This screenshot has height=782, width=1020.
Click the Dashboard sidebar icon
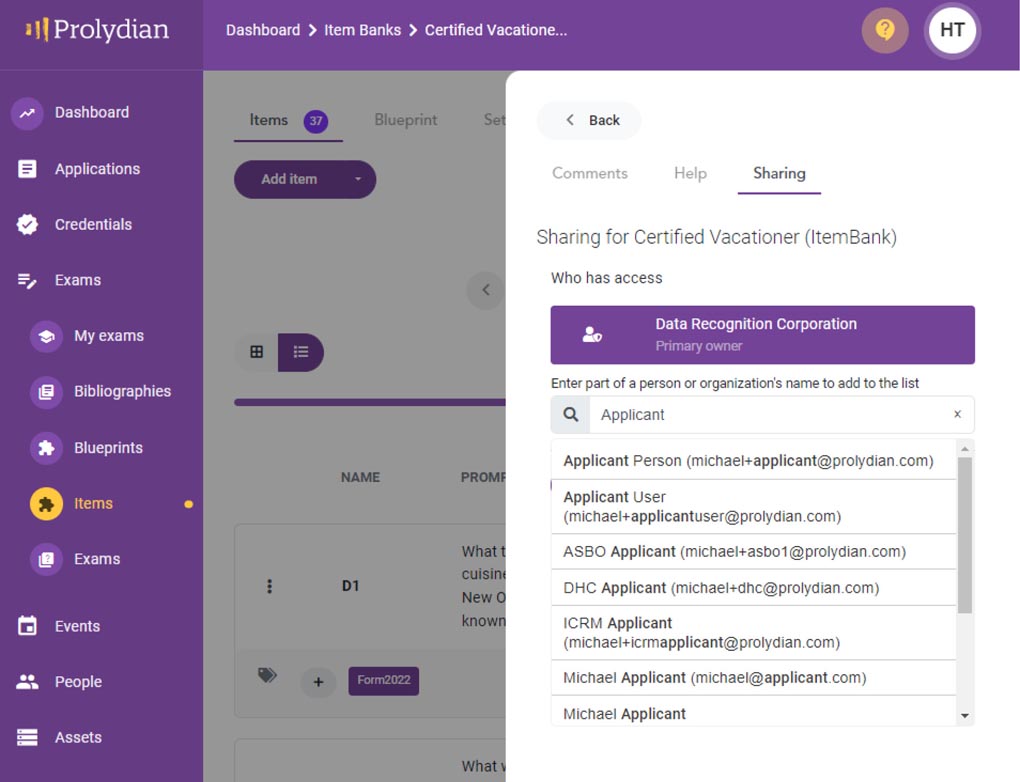pos(27,113)
